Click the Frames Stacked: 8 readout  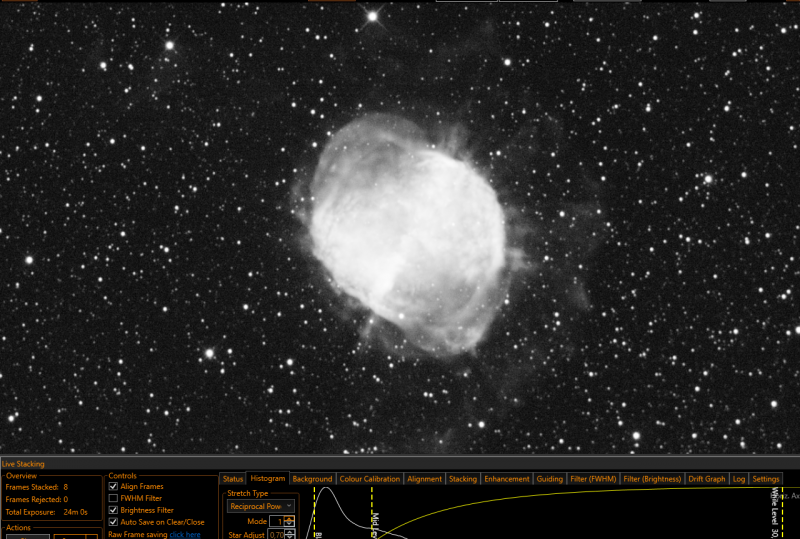[37, 487]
